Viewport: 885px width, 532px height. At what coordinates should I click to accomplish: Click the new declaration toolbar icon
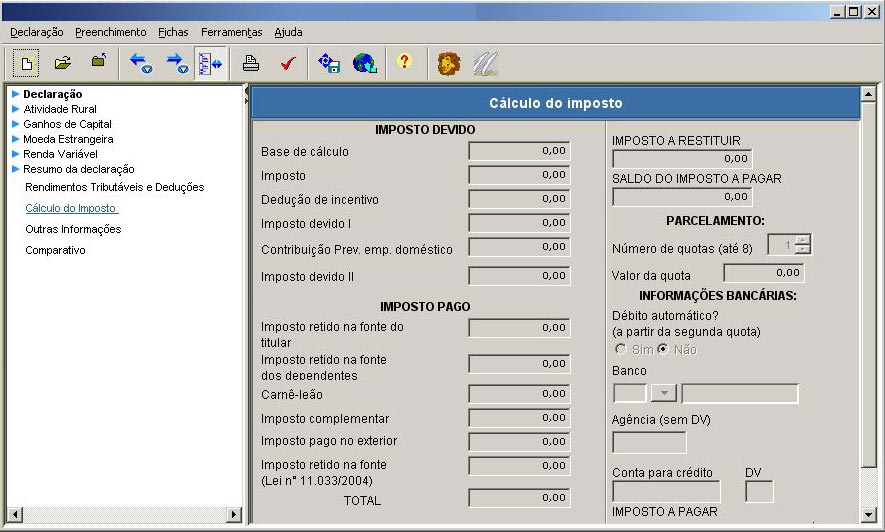27,63
